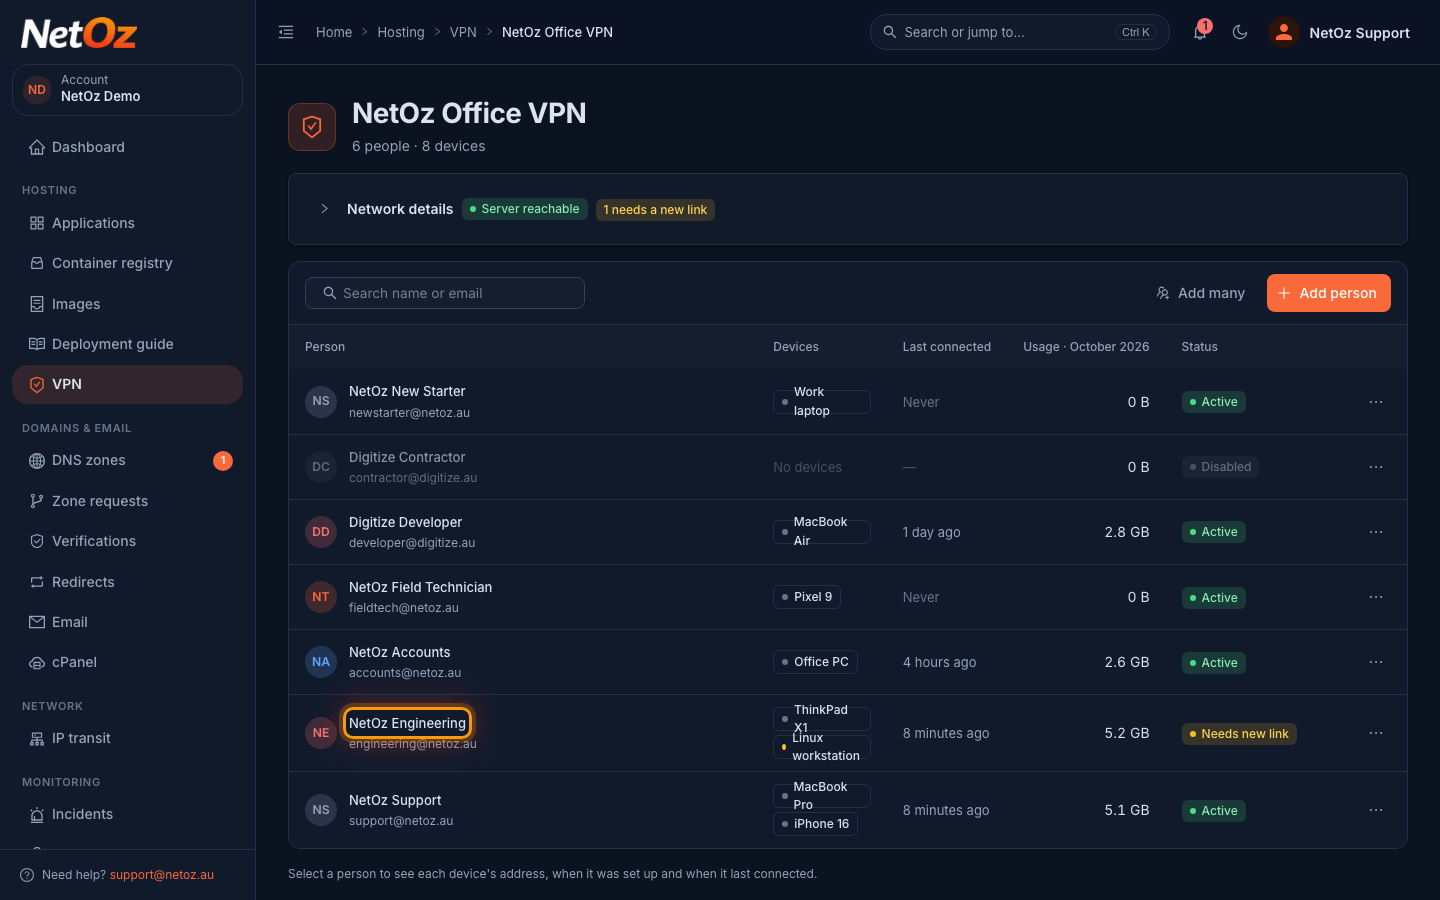This screenshot has height=900, width=1440.
Task: Open the notifications bell
Action: (1200, 32)
